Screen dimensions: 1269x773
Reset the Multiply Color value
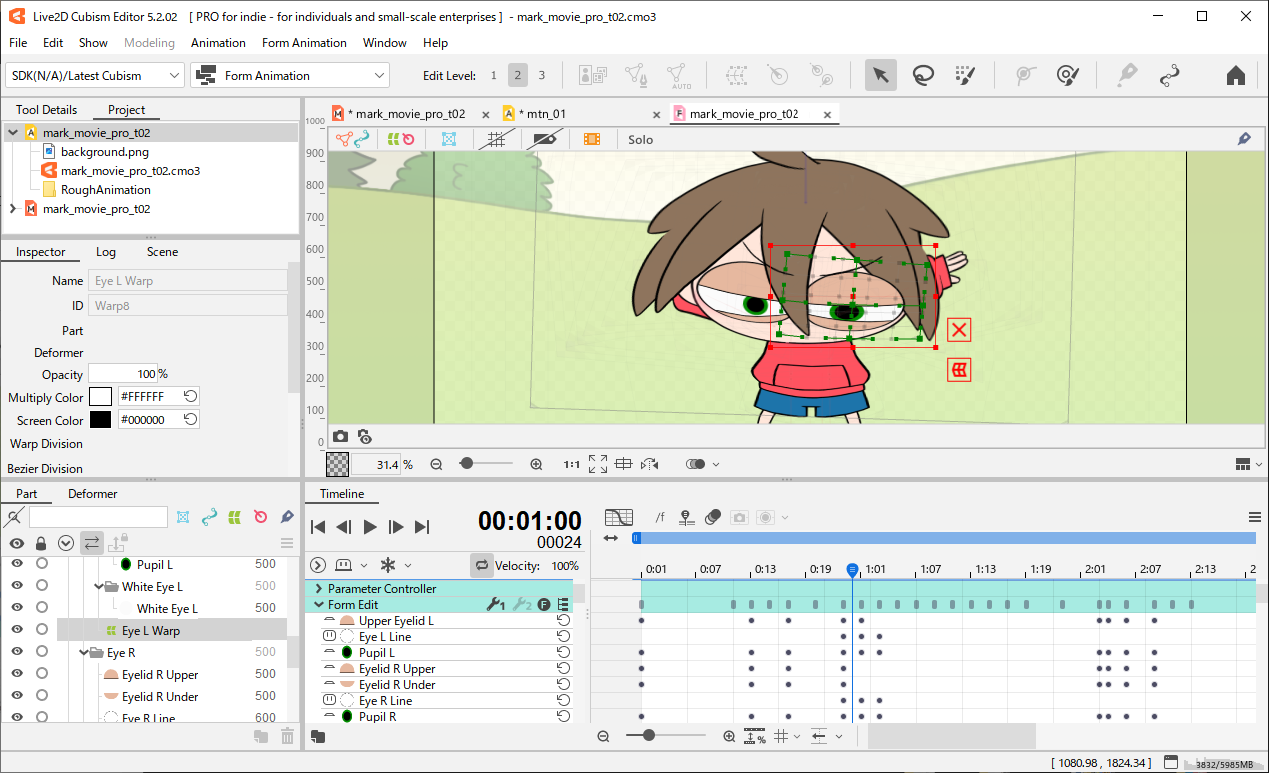pyautogui.click(x=190, y=397)
